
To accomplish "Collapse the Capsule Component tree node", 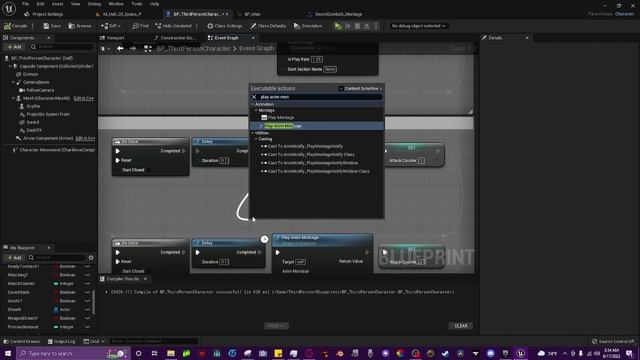I will pyautogui.click(x=10, y=66).
